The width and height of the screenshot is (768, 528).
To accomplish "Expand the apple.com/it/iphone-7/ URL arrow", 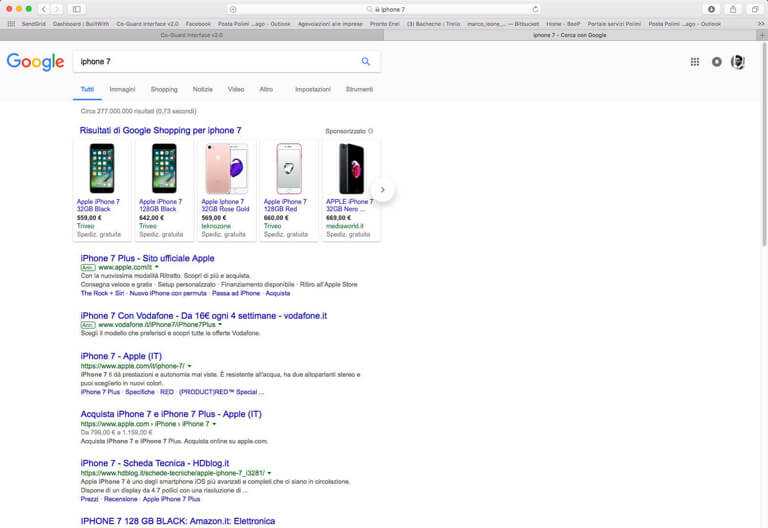I will (x=190, y=366).
